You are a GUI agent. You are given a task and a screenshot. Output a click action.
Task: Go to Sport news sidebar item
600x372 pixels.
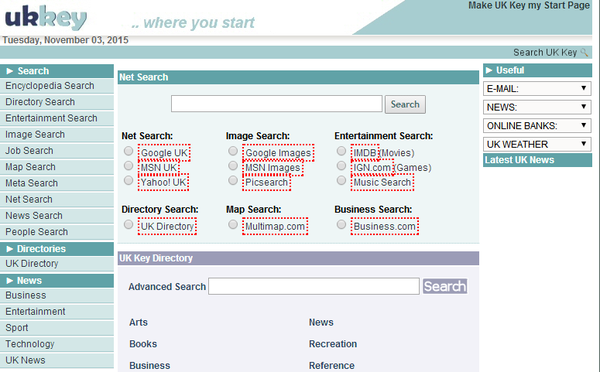(57, 328)
